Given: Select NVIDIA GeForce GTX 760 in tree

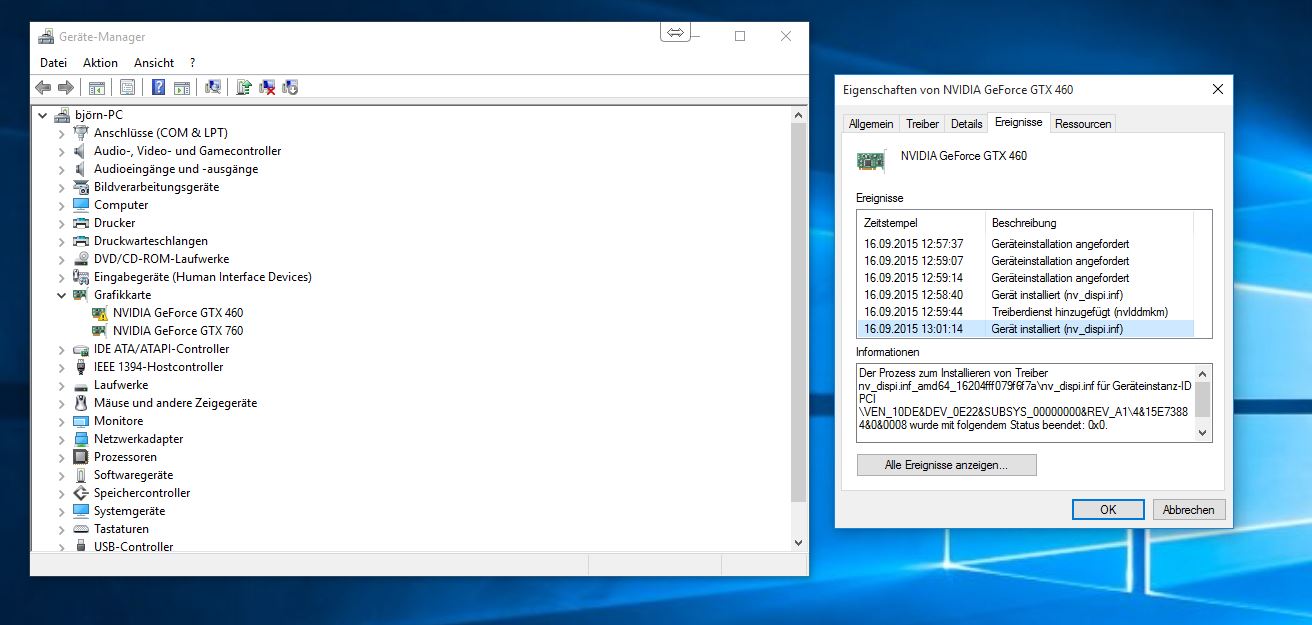Looking at the screenshot, I should point(178,331).
